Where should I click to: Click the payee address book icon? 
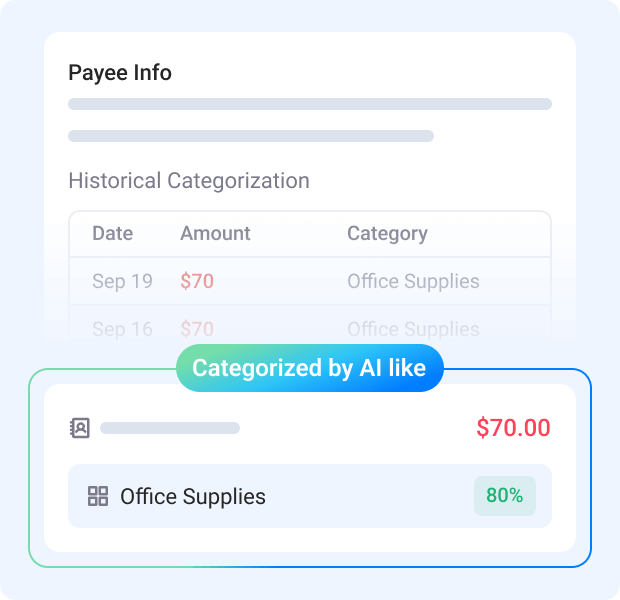coord(79,428)
